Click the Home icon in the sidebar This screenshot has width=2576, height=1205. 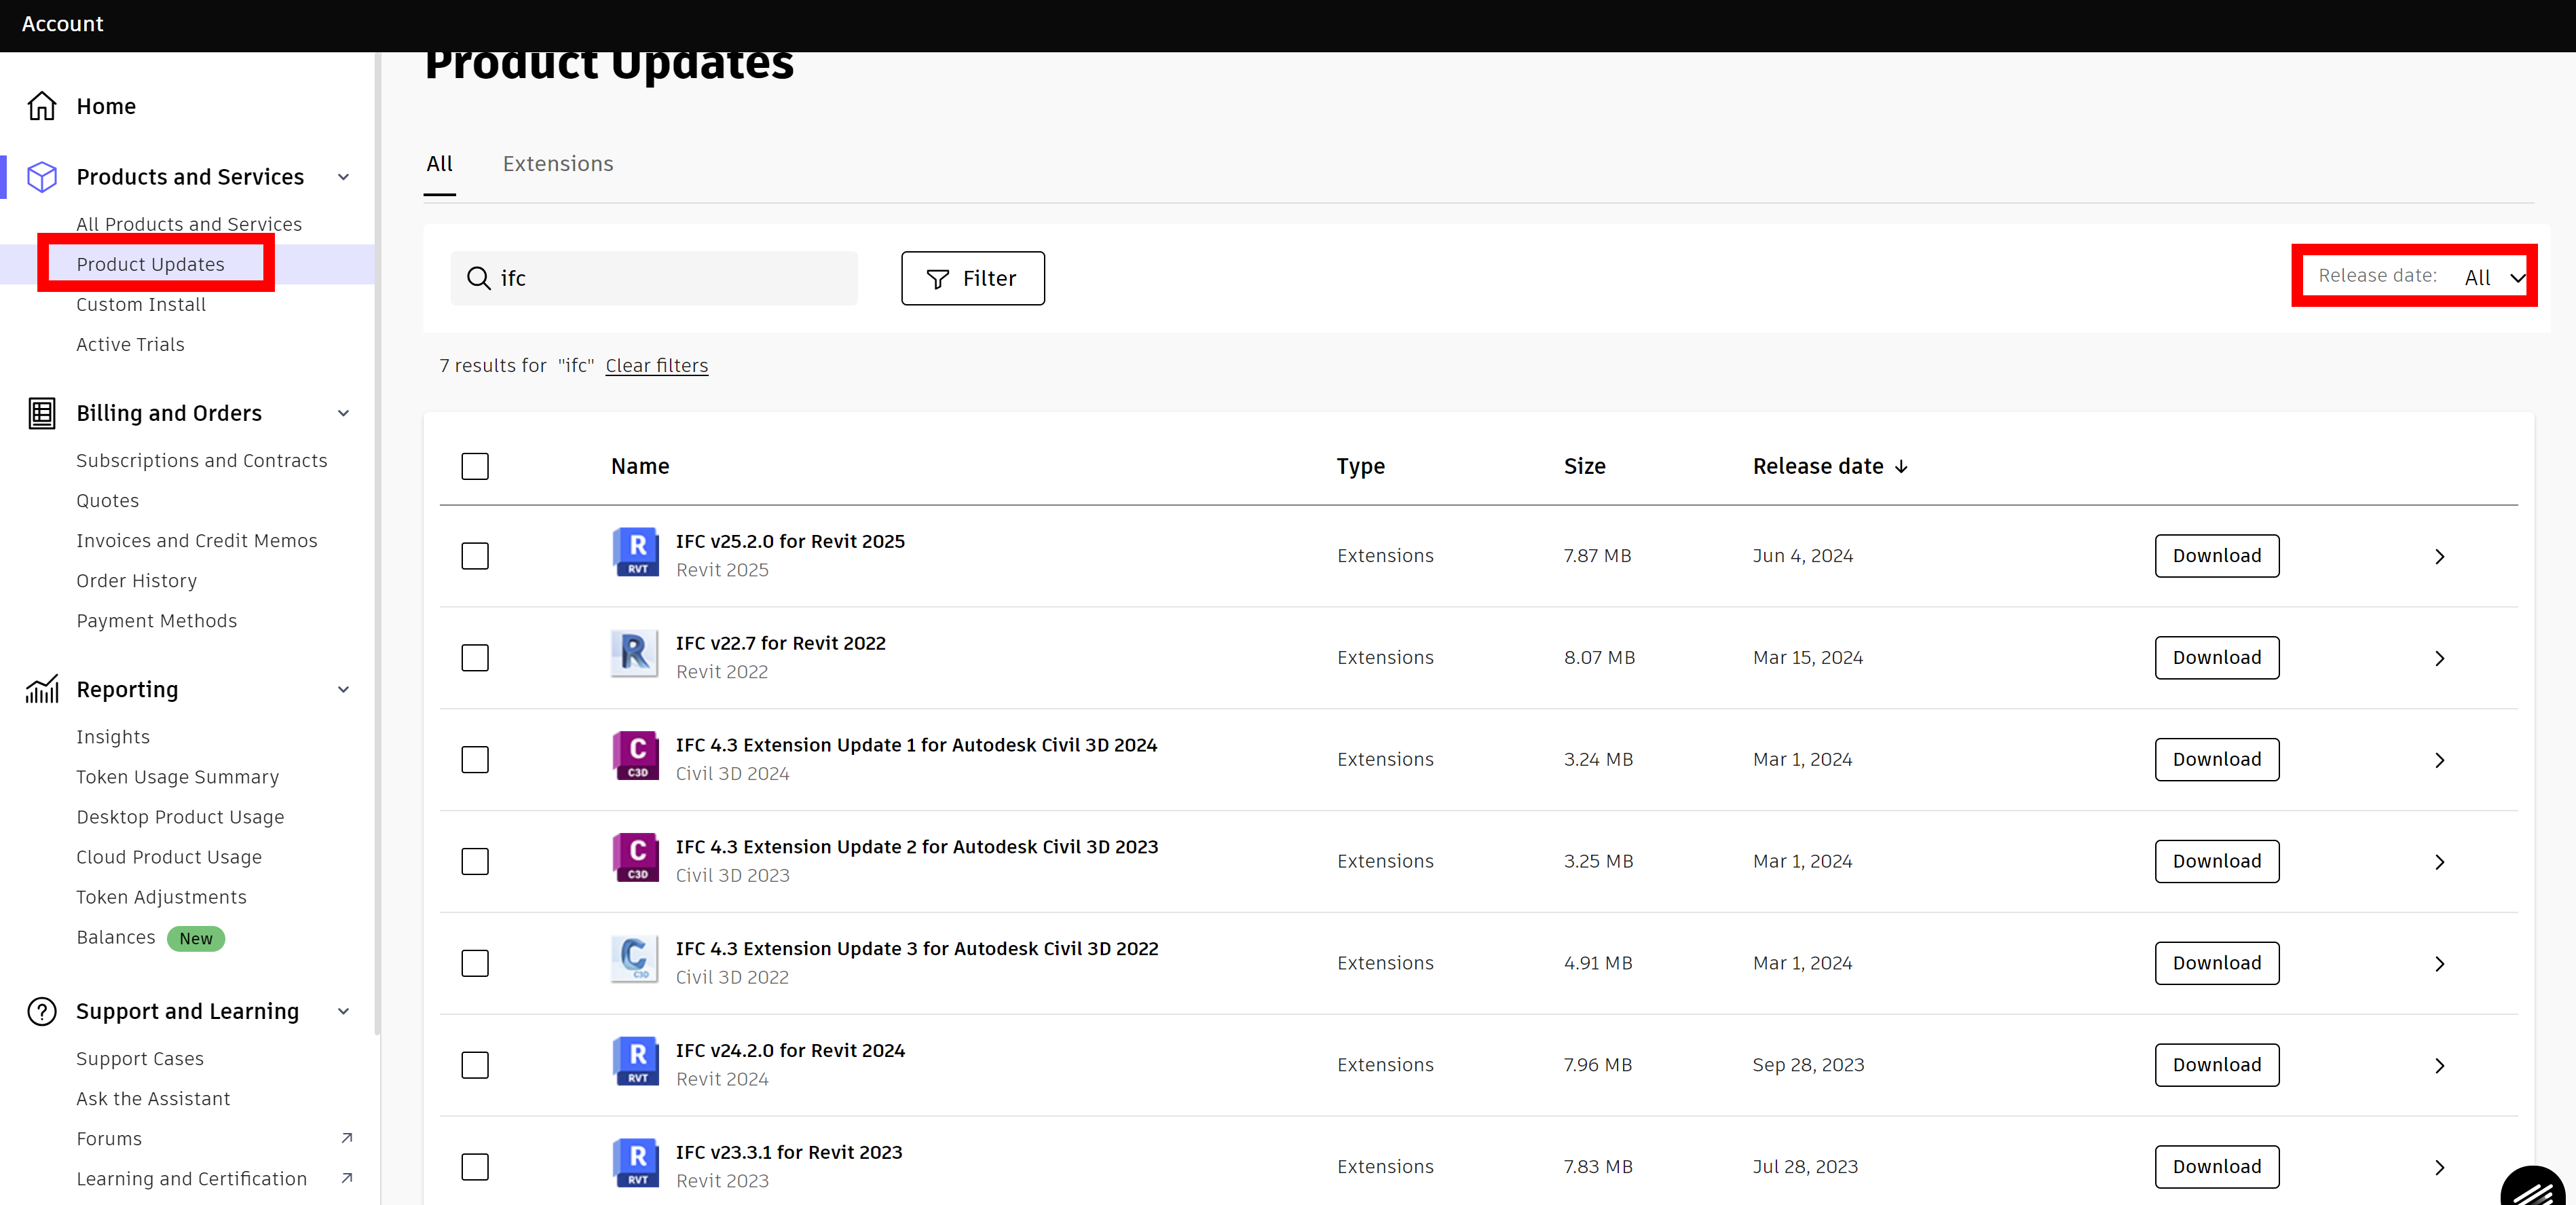click(42, 106)
